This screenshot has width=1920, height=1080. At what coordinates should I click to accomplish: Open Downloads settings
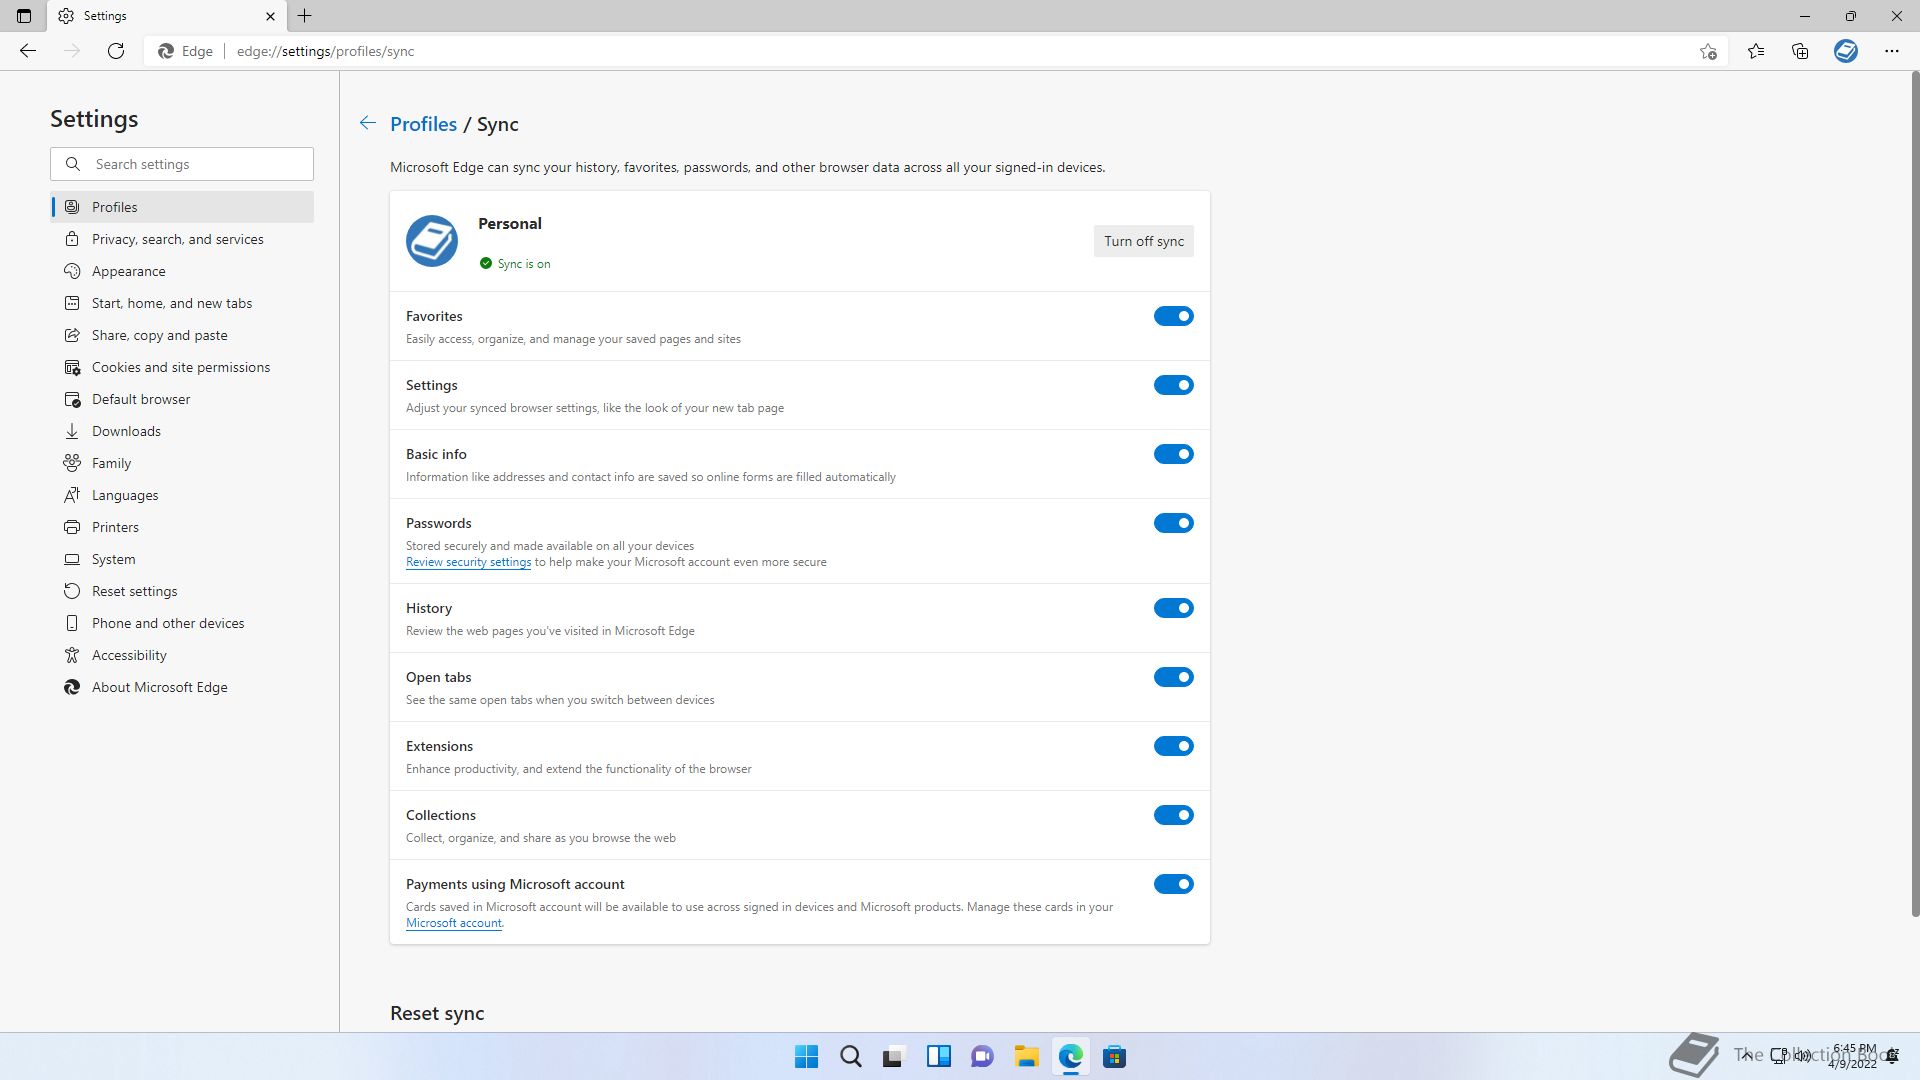tap(182, 431)
